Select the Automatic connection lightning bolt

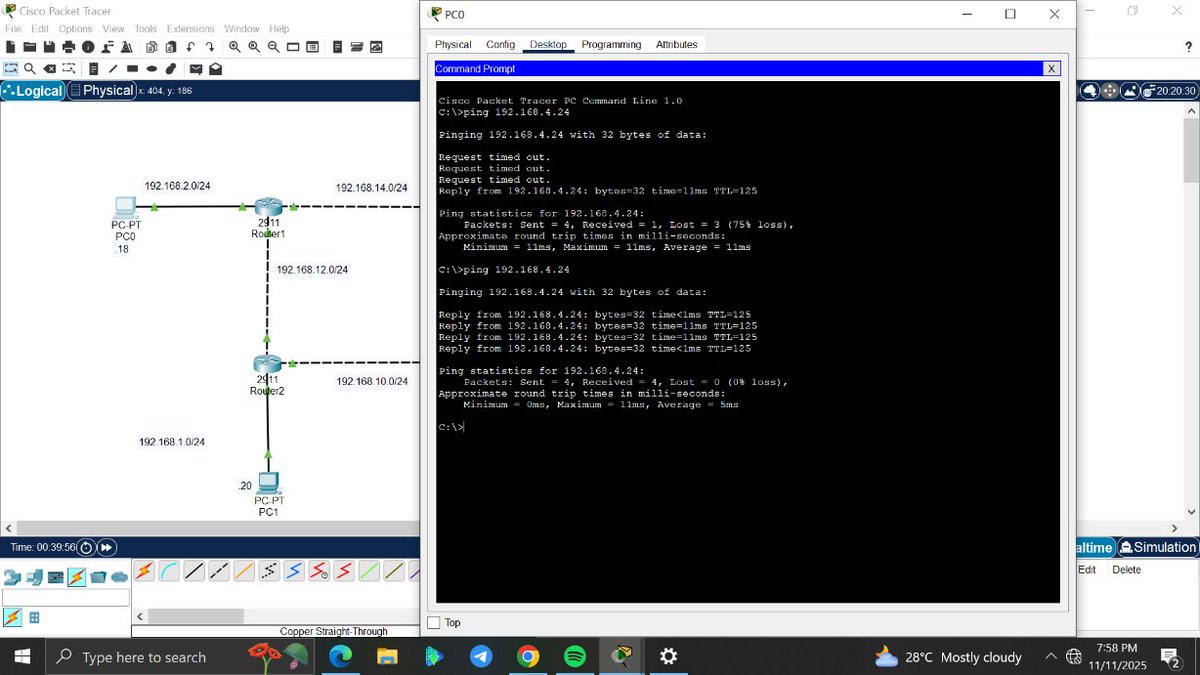point(144,571)
